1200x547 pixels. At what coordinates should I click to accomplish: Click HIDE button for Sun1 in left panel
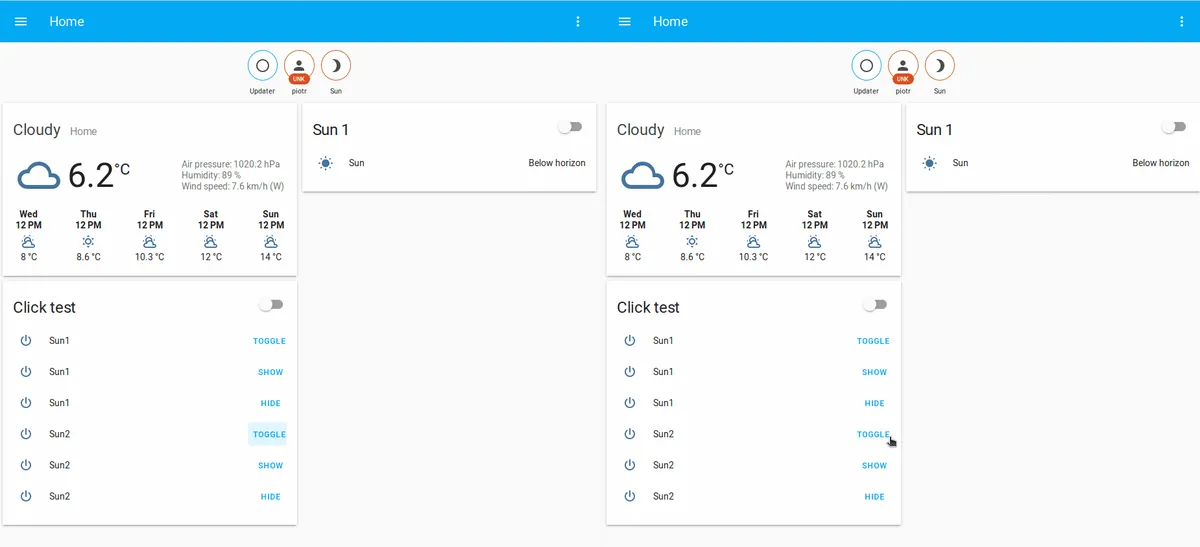(x=271, y=403)
